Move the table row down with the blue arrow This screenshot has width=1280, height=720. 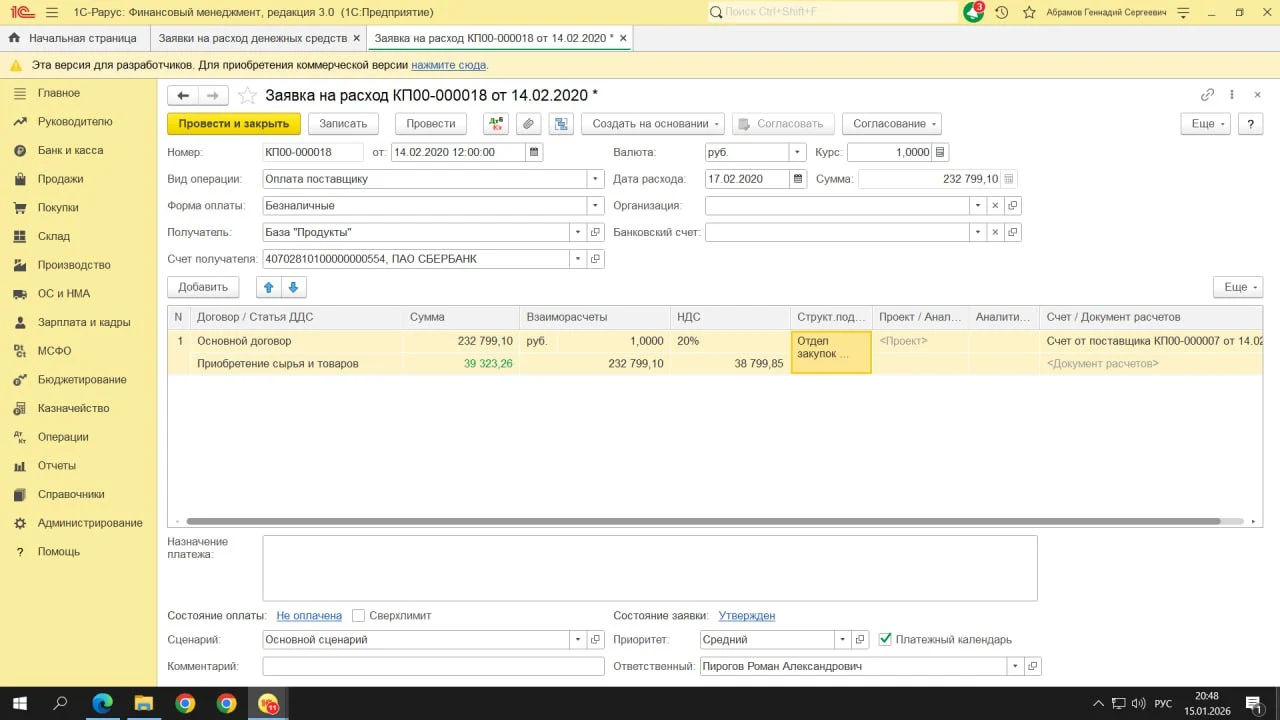coord(293,287)
